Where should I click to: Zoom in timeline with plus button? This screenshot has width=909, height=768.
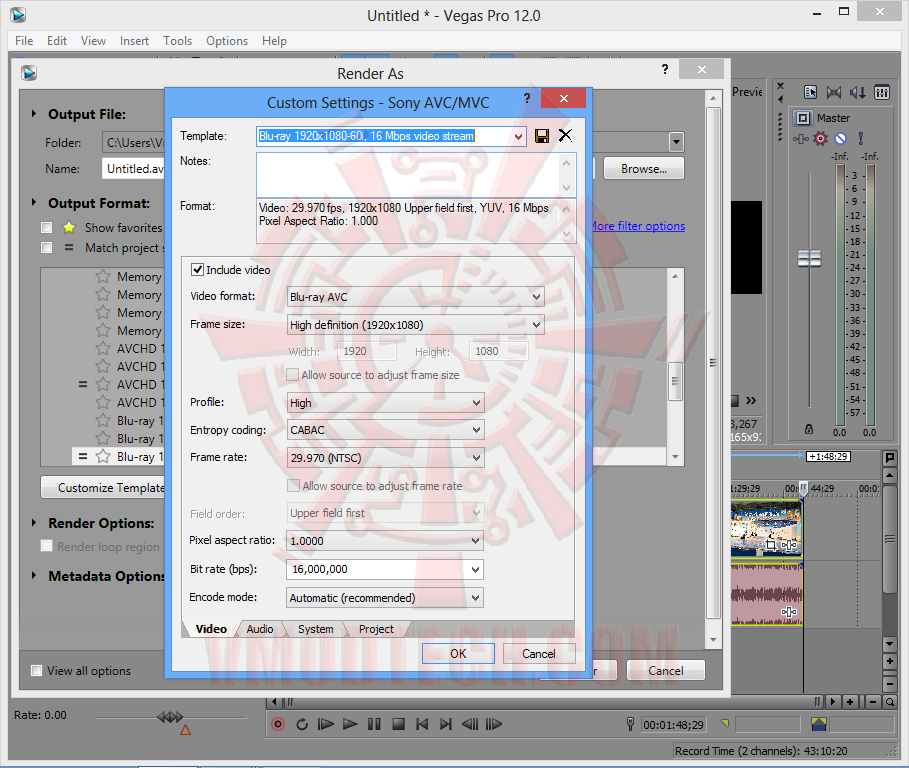click(850, 702)
